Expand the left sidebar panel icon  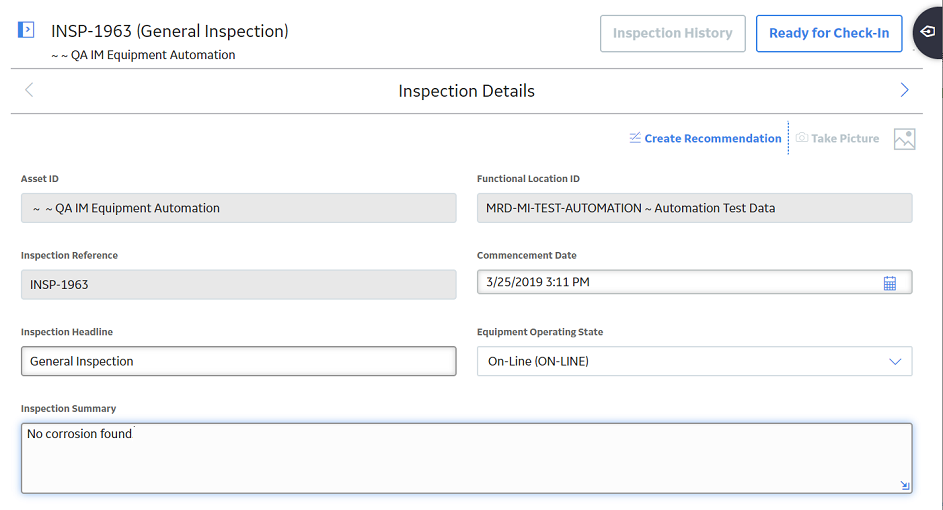tap(26, 29)
